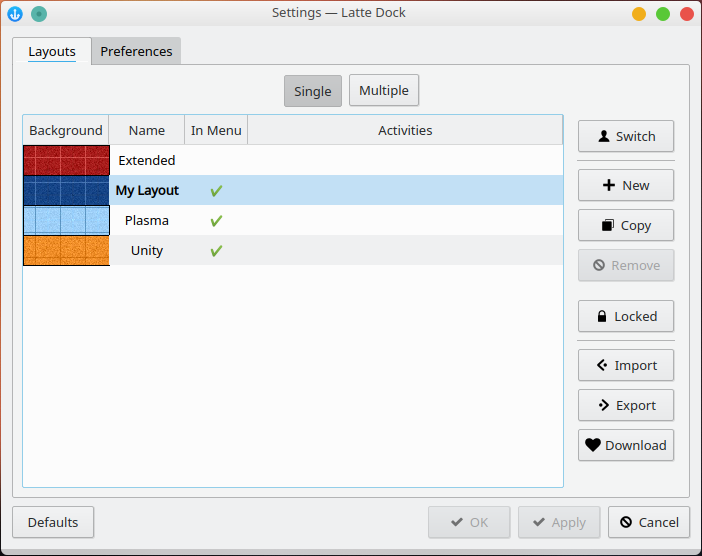This screenshot has width=702, height=556.
Task: Select the Extended layout name
Action: tap(147, 160)
